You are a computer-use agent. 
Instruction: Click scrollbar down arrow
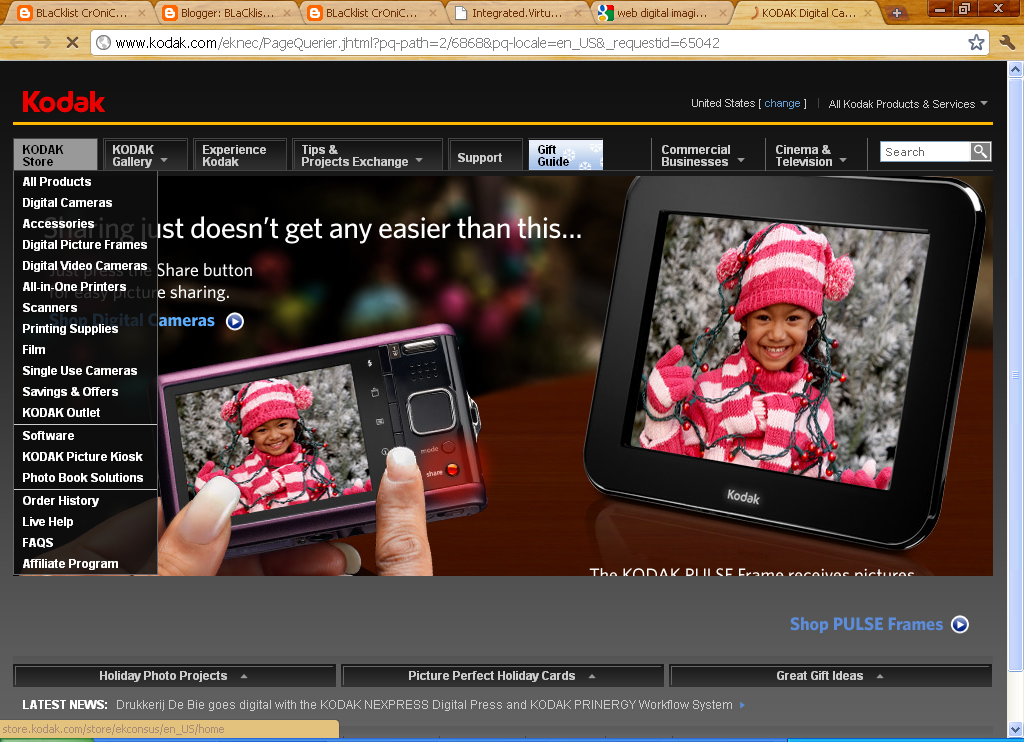[x=1015, y=729]
